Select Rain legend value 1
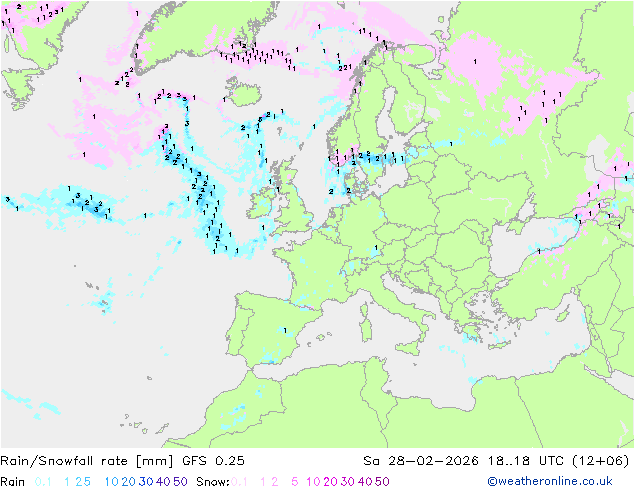 pyautogui.click(x=67, y=482)
